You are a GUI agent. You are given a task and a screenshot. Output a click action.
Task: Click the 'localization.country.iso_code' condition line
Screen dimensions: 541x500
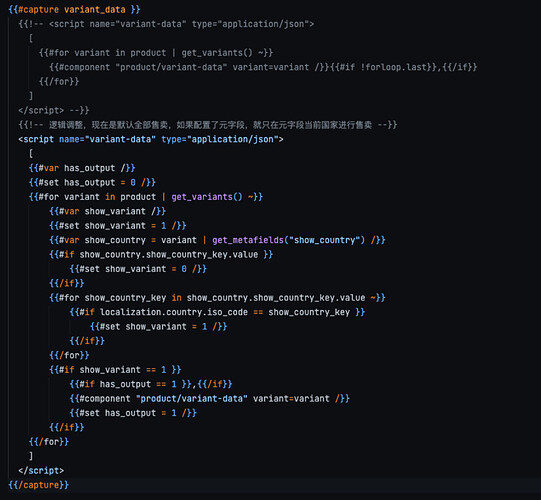pyautogui.click(x=217, y=312)
